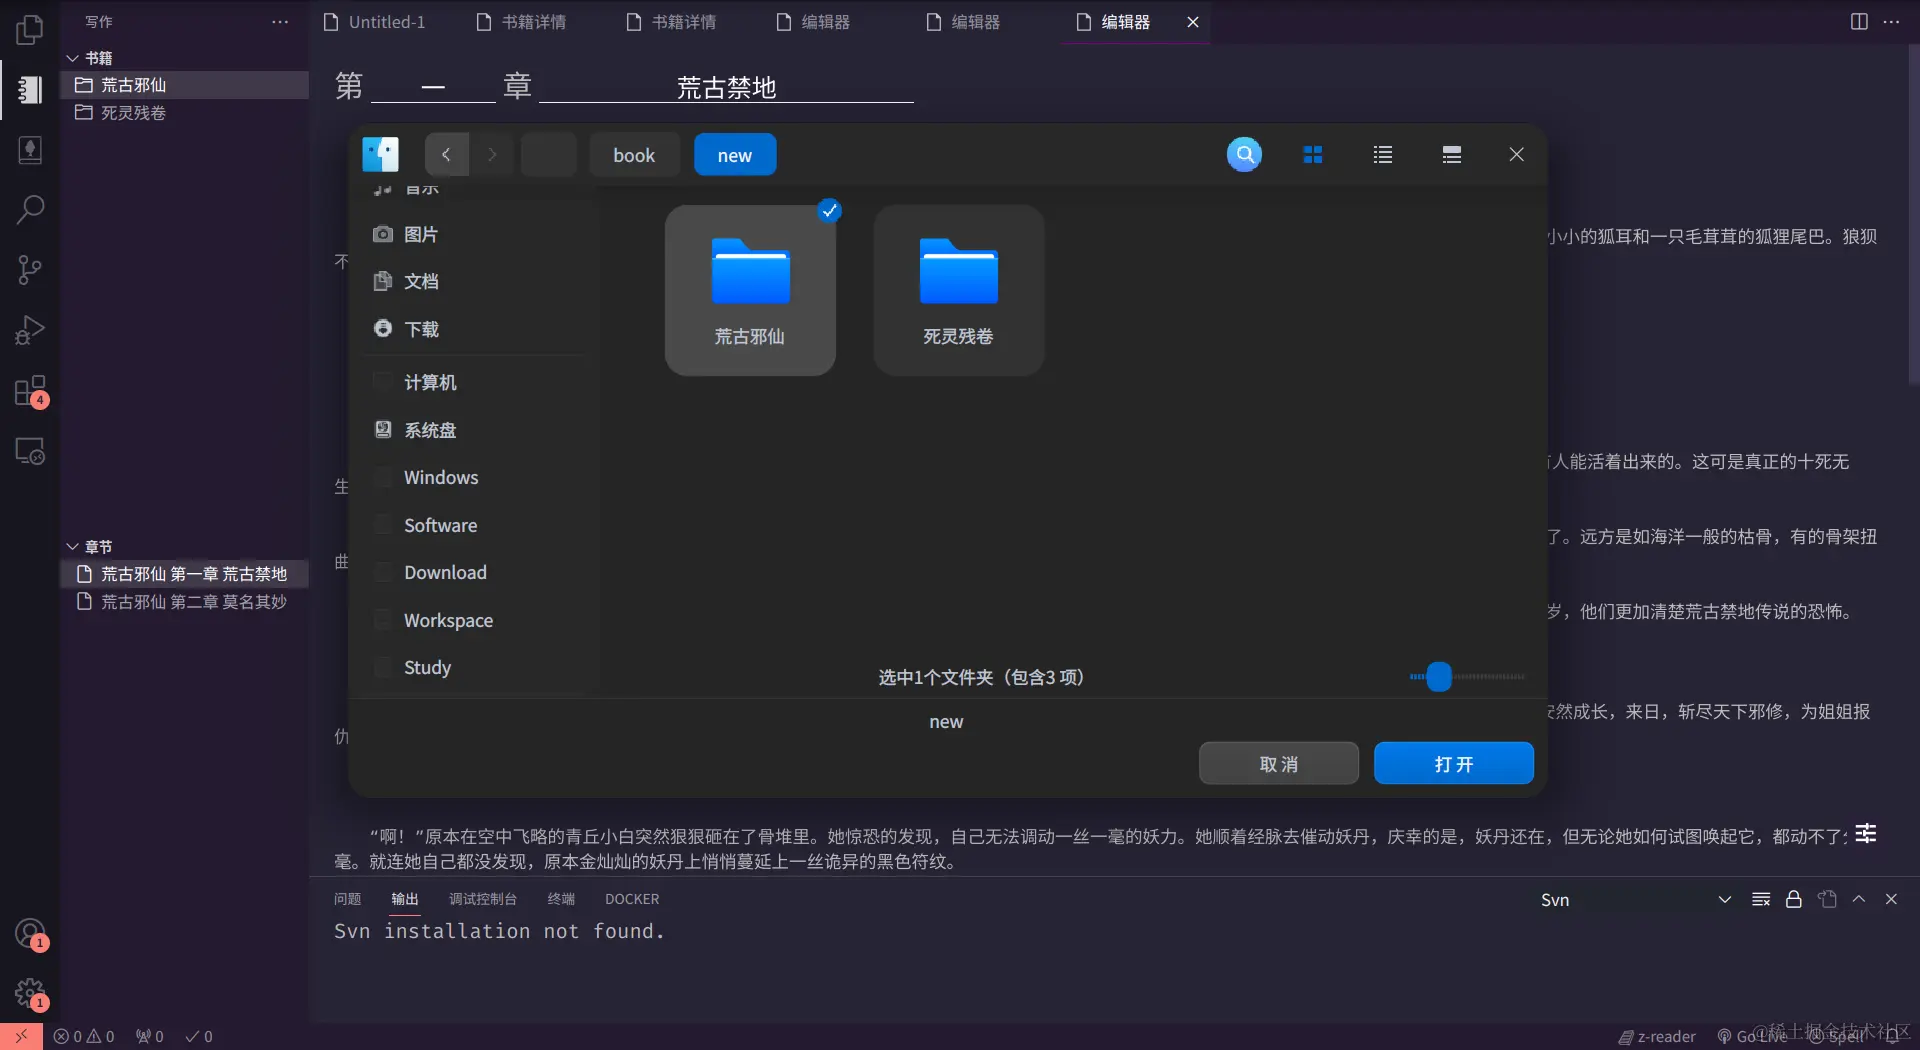Open Run and Debug in activity bar
The height and width of the screenshot is (1050, 1920).
[30, 330]
